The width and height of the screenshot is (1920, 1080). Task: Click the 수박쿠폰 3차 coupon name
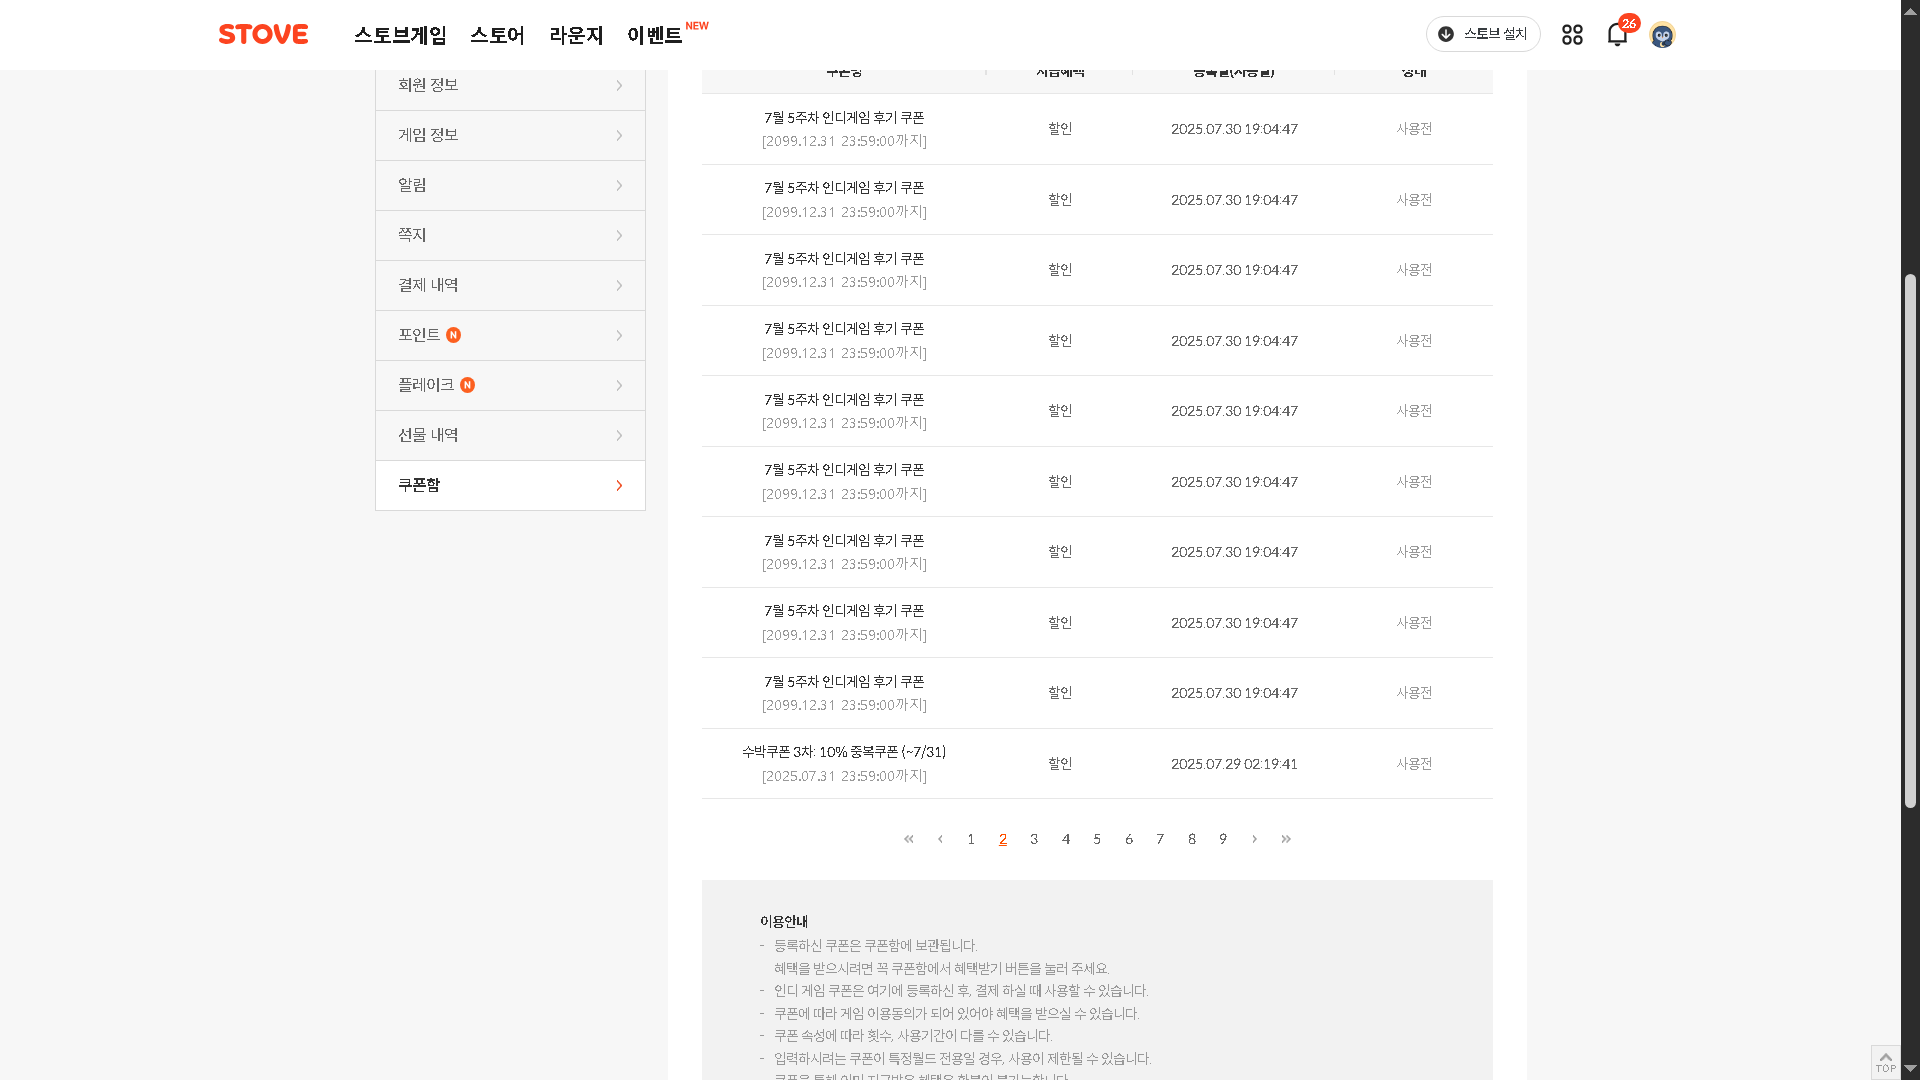pyautogui.click(x=844, y=752)
